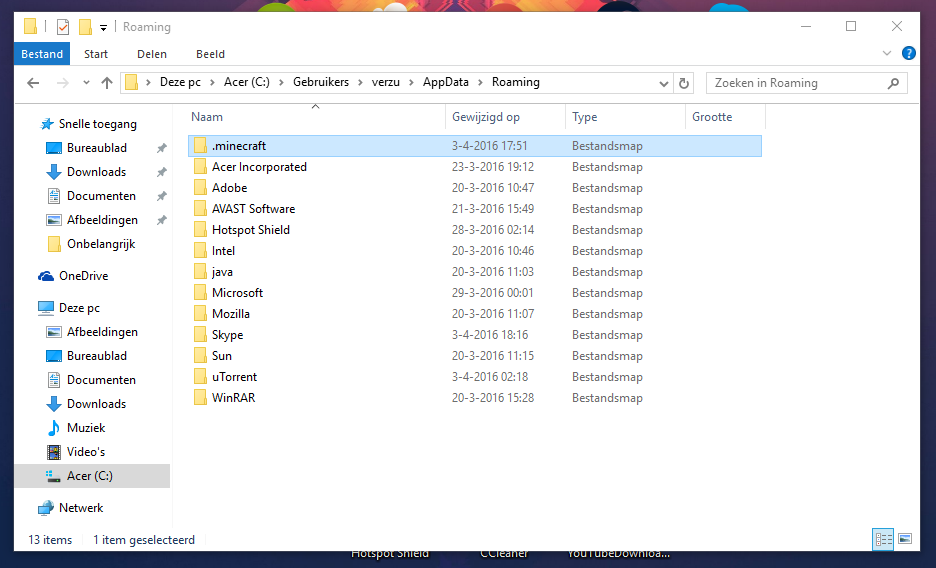This screenshot has width=936, height=568.
Task: Switch to the Beeld ribbon tab
Action: 210,54
